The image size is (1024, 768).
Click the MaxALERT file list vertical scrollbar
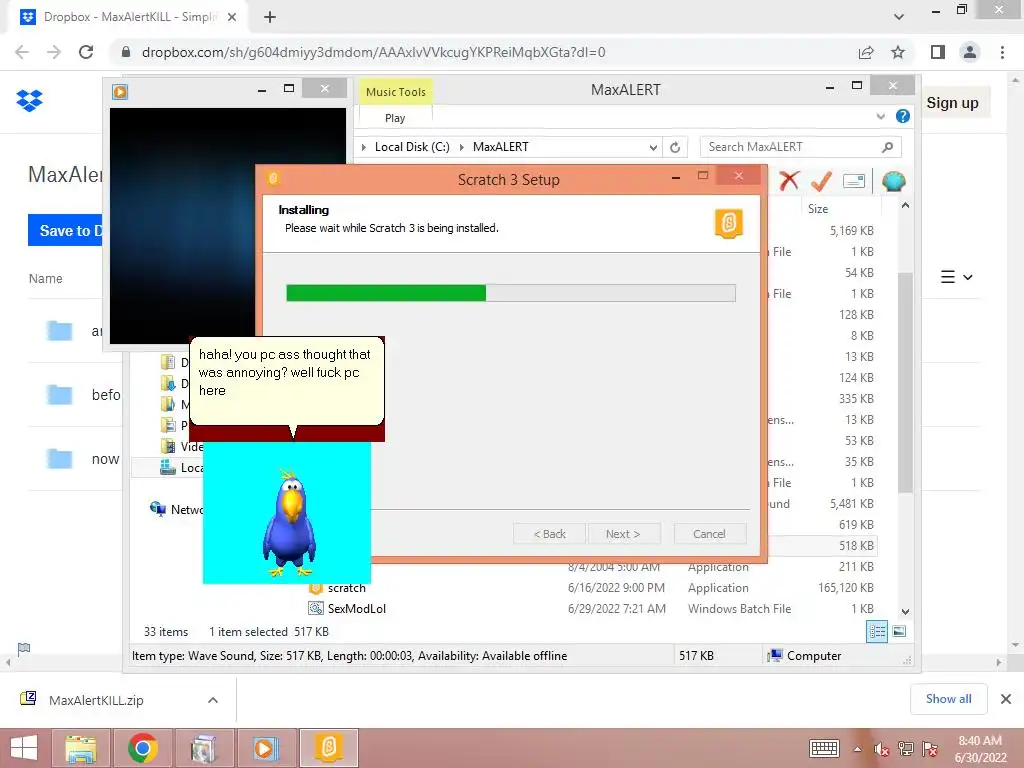click(x=905, y=382)
